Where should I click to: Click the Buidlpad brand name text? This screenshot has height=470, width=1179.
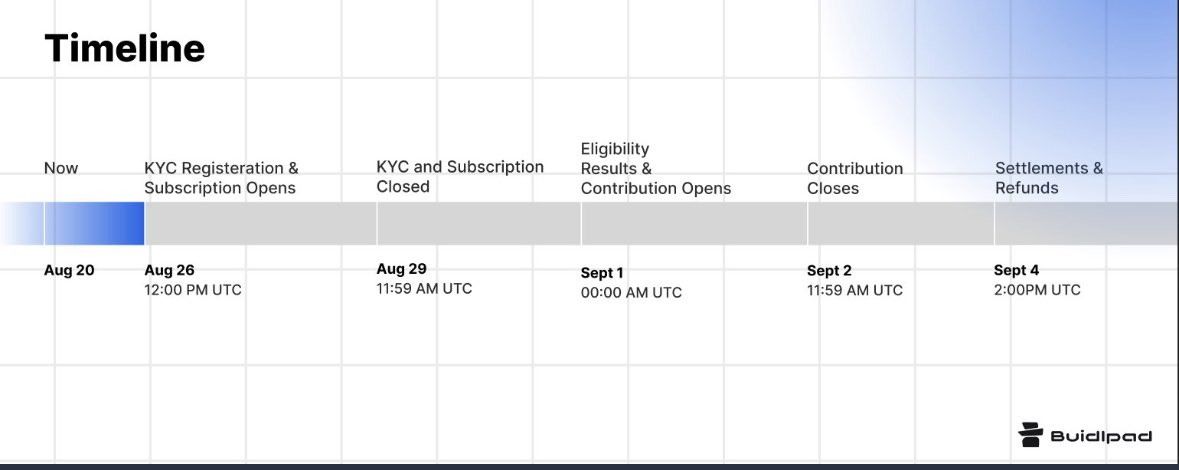click(1101, 436)
